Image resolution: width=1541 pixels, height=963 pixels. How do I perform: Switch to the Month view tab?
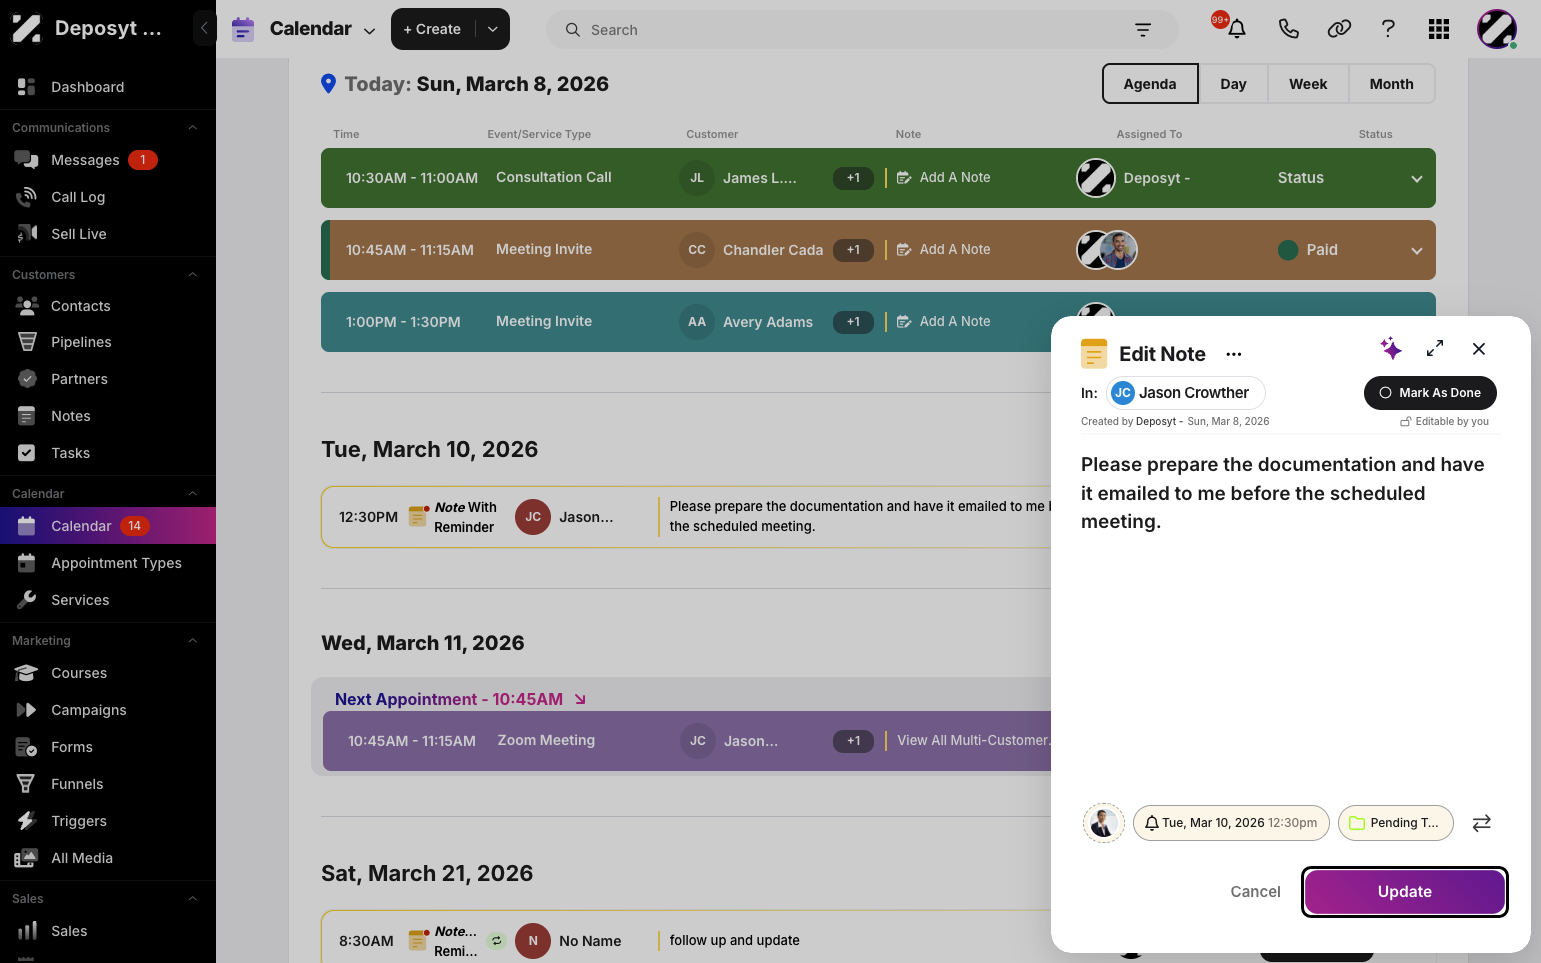coord(1391,84)
